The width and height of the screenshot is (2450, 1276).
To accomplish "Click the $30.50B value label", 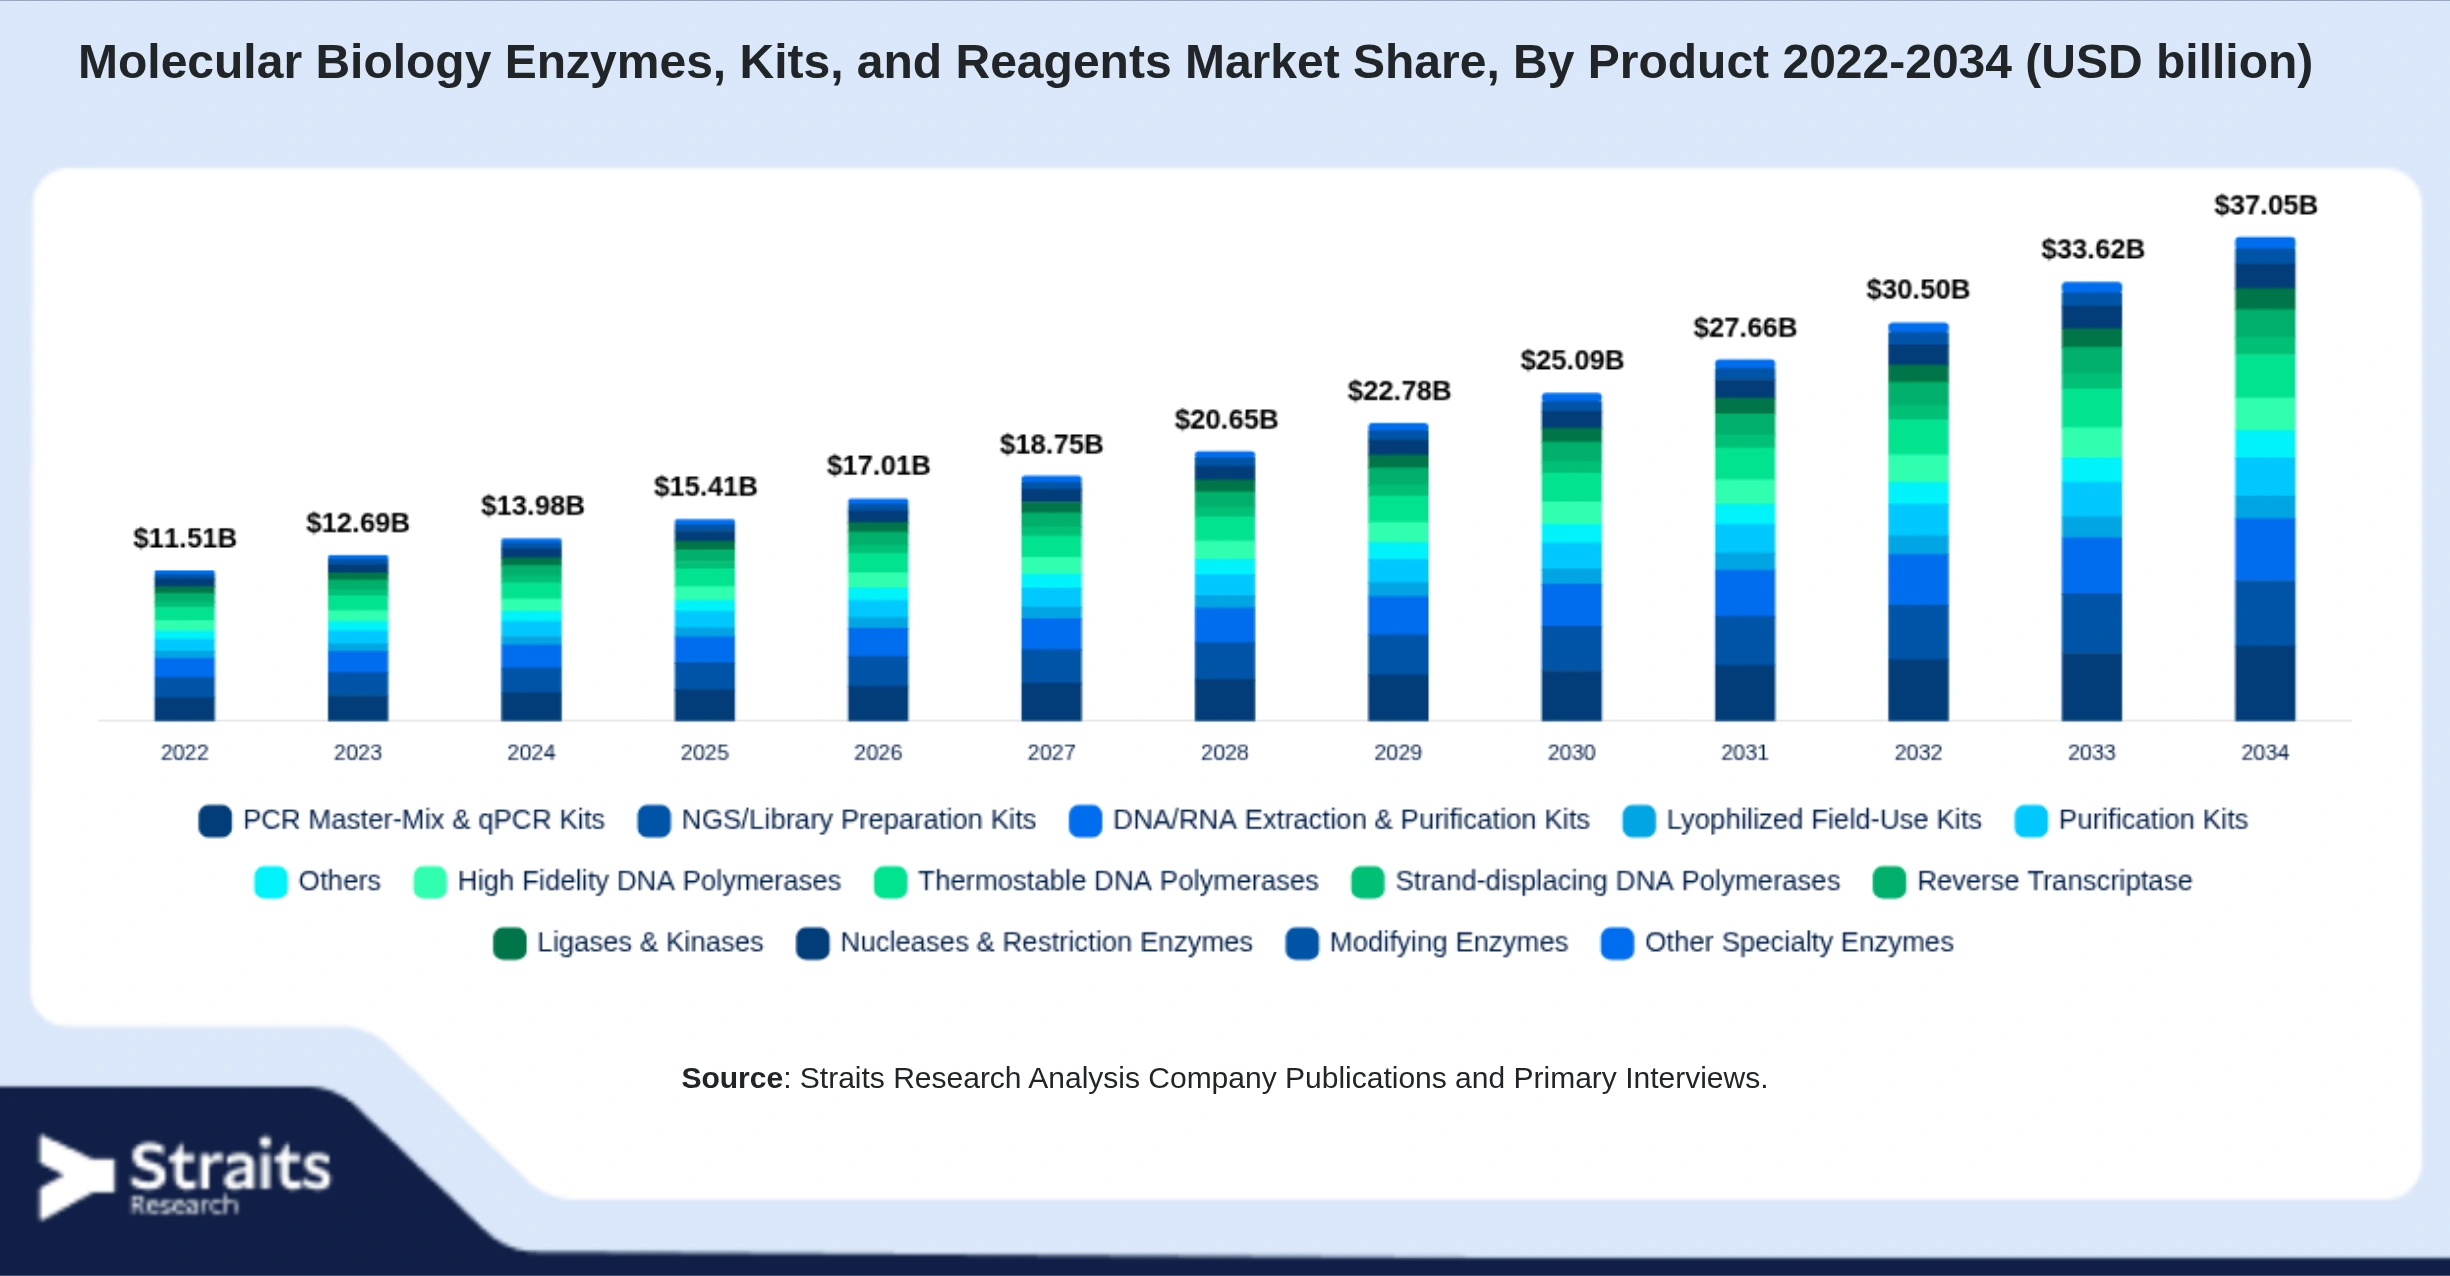I will point(1918,289).
